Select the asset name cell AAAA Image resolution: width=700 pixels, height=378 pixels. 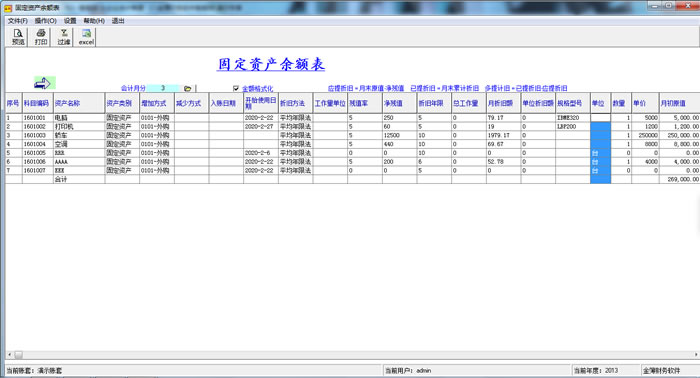pyautogui.click(x=79, y=162)
